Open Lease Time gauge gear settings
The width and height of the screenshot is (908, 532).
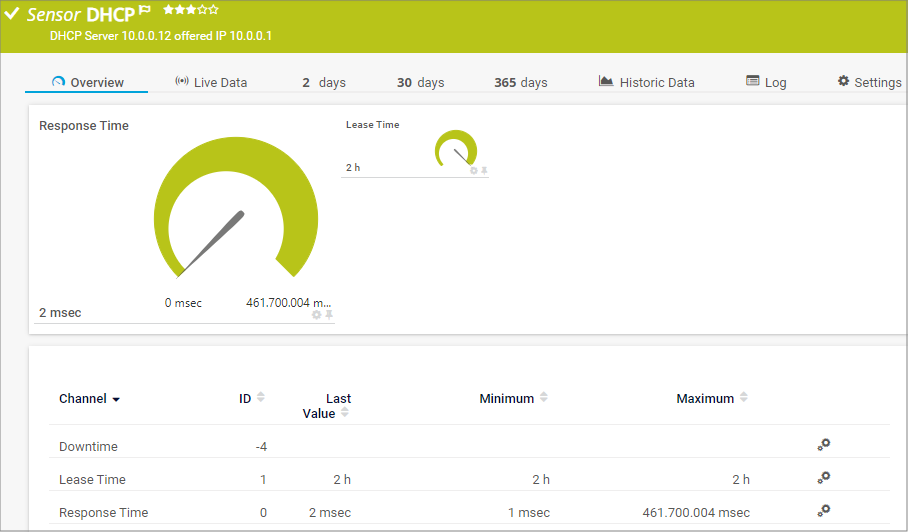tap(474, 171)
